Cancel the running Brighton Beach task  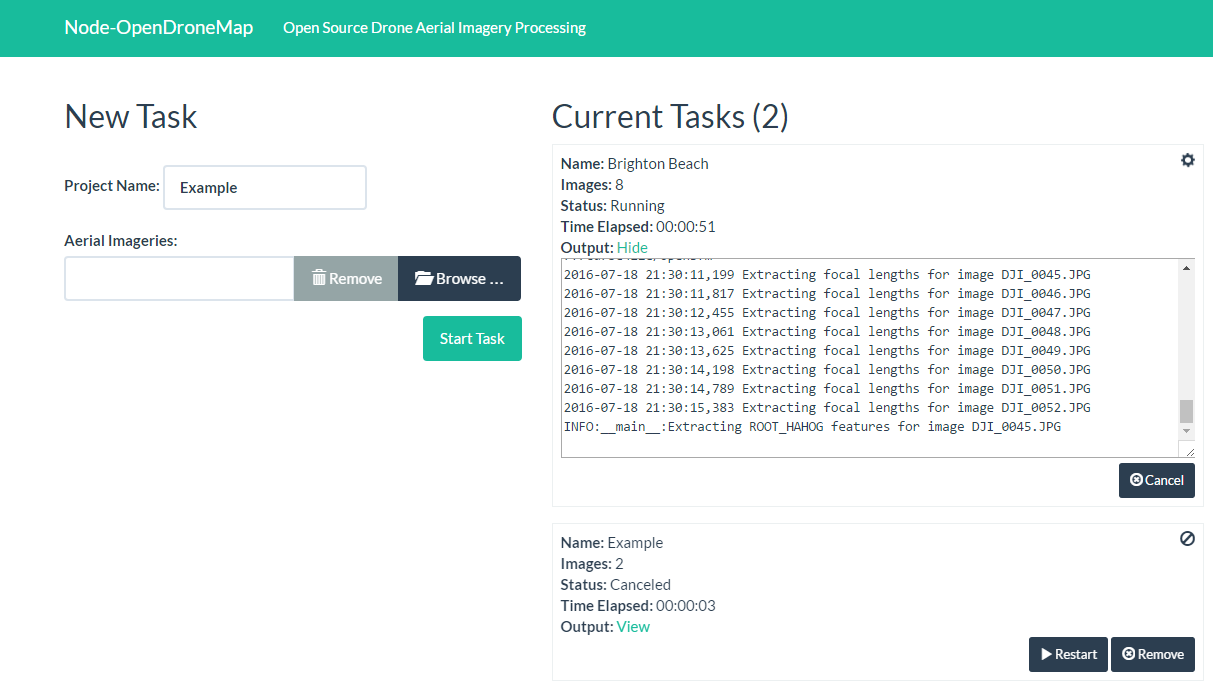pyautogui.click(x=1156, y=480)
